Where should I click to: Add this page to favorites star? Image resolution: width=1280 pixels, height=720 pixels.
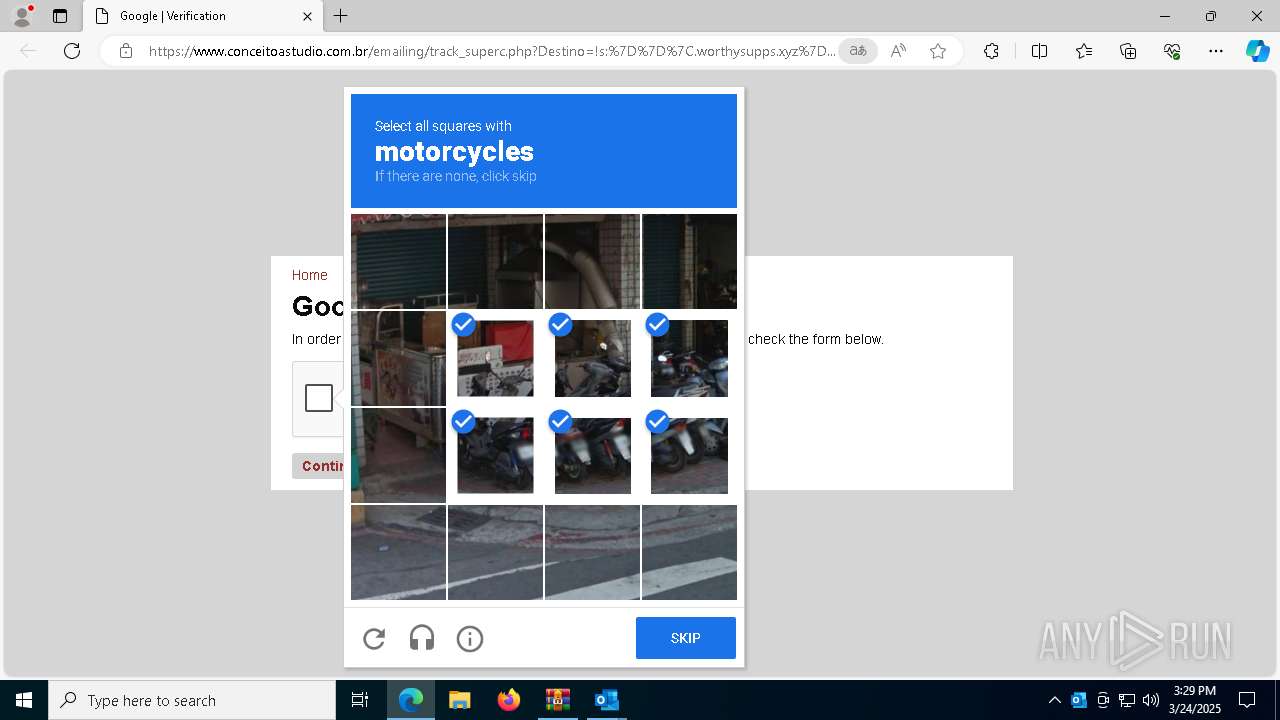938,51
